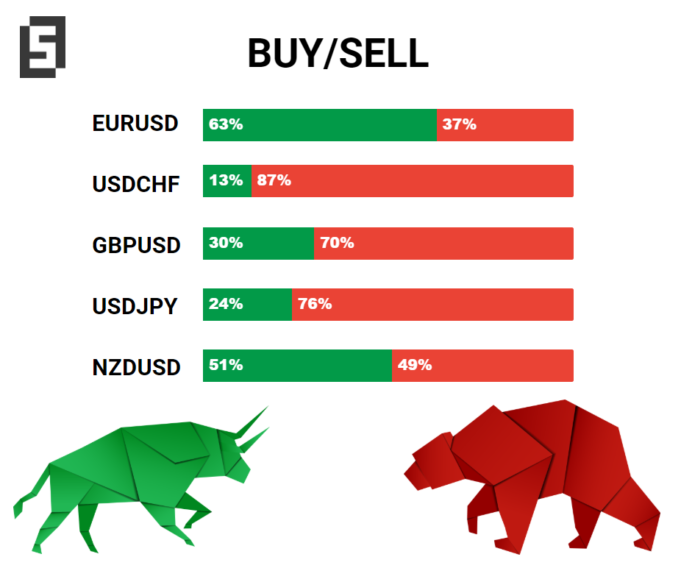Click the pixelated S logo icon
This screenshot has width=681, height=568.
(43, 47)
